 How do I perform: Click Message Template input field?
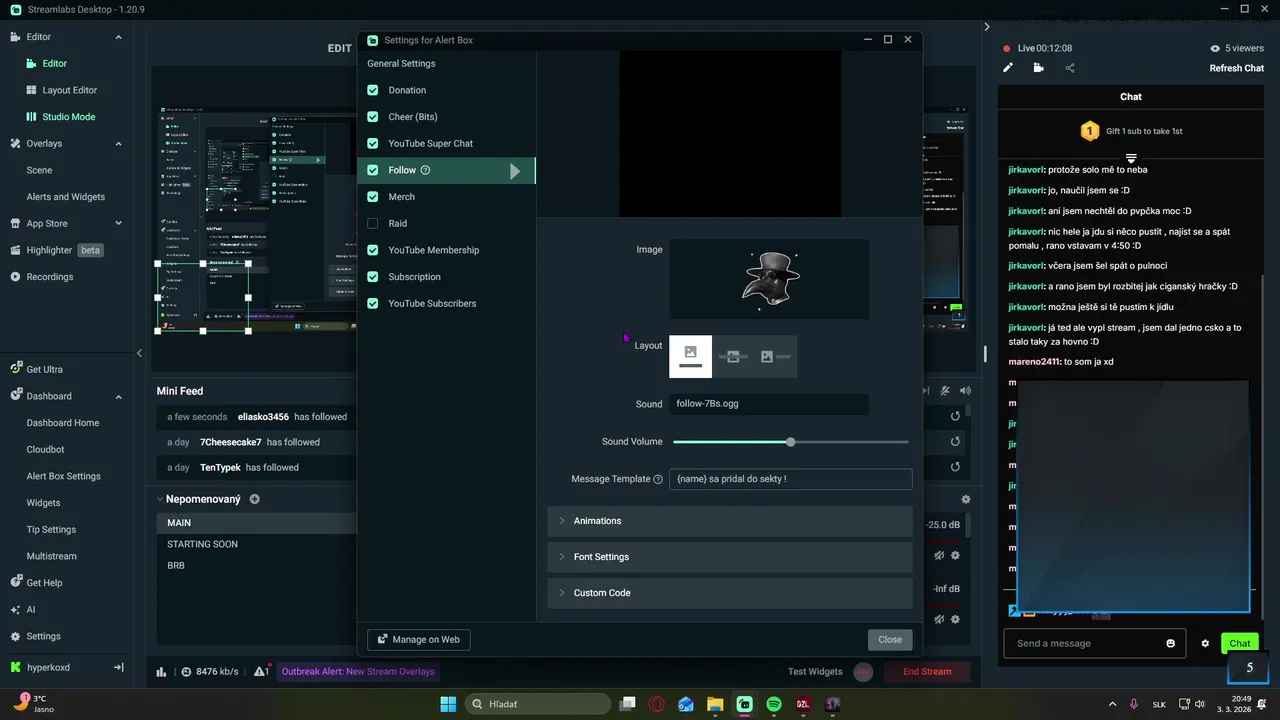tap(791, 479)
